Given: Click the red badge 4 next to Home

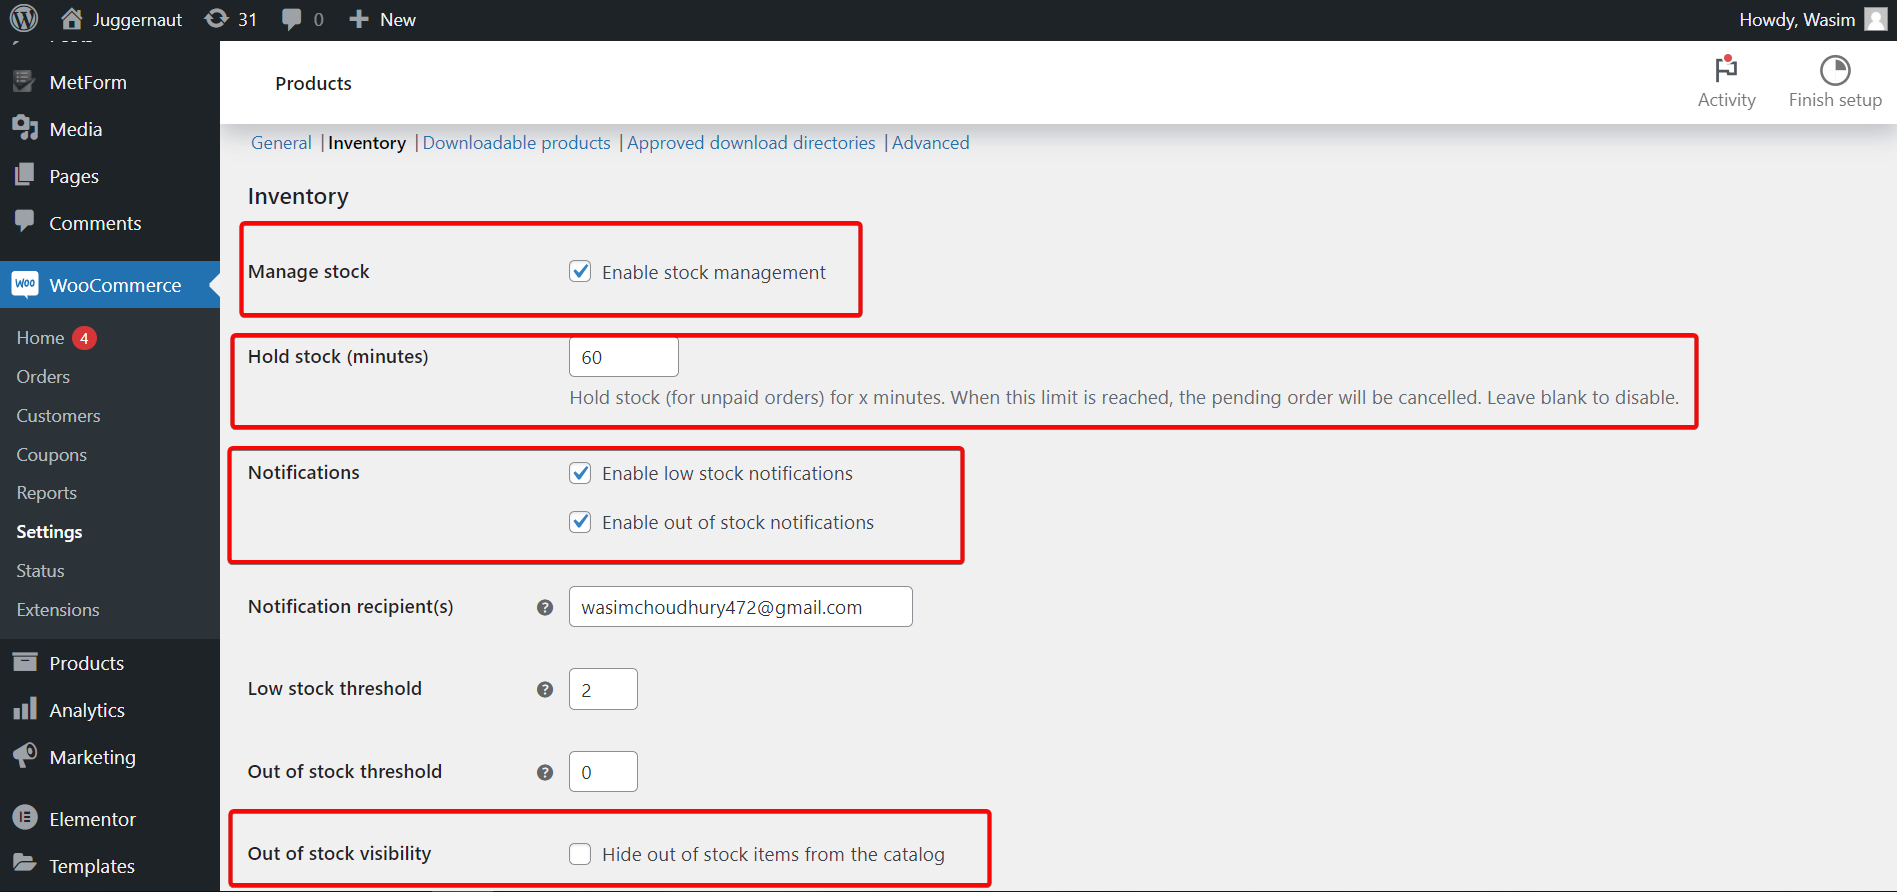Looking at the screenshot, I should 84,338.
